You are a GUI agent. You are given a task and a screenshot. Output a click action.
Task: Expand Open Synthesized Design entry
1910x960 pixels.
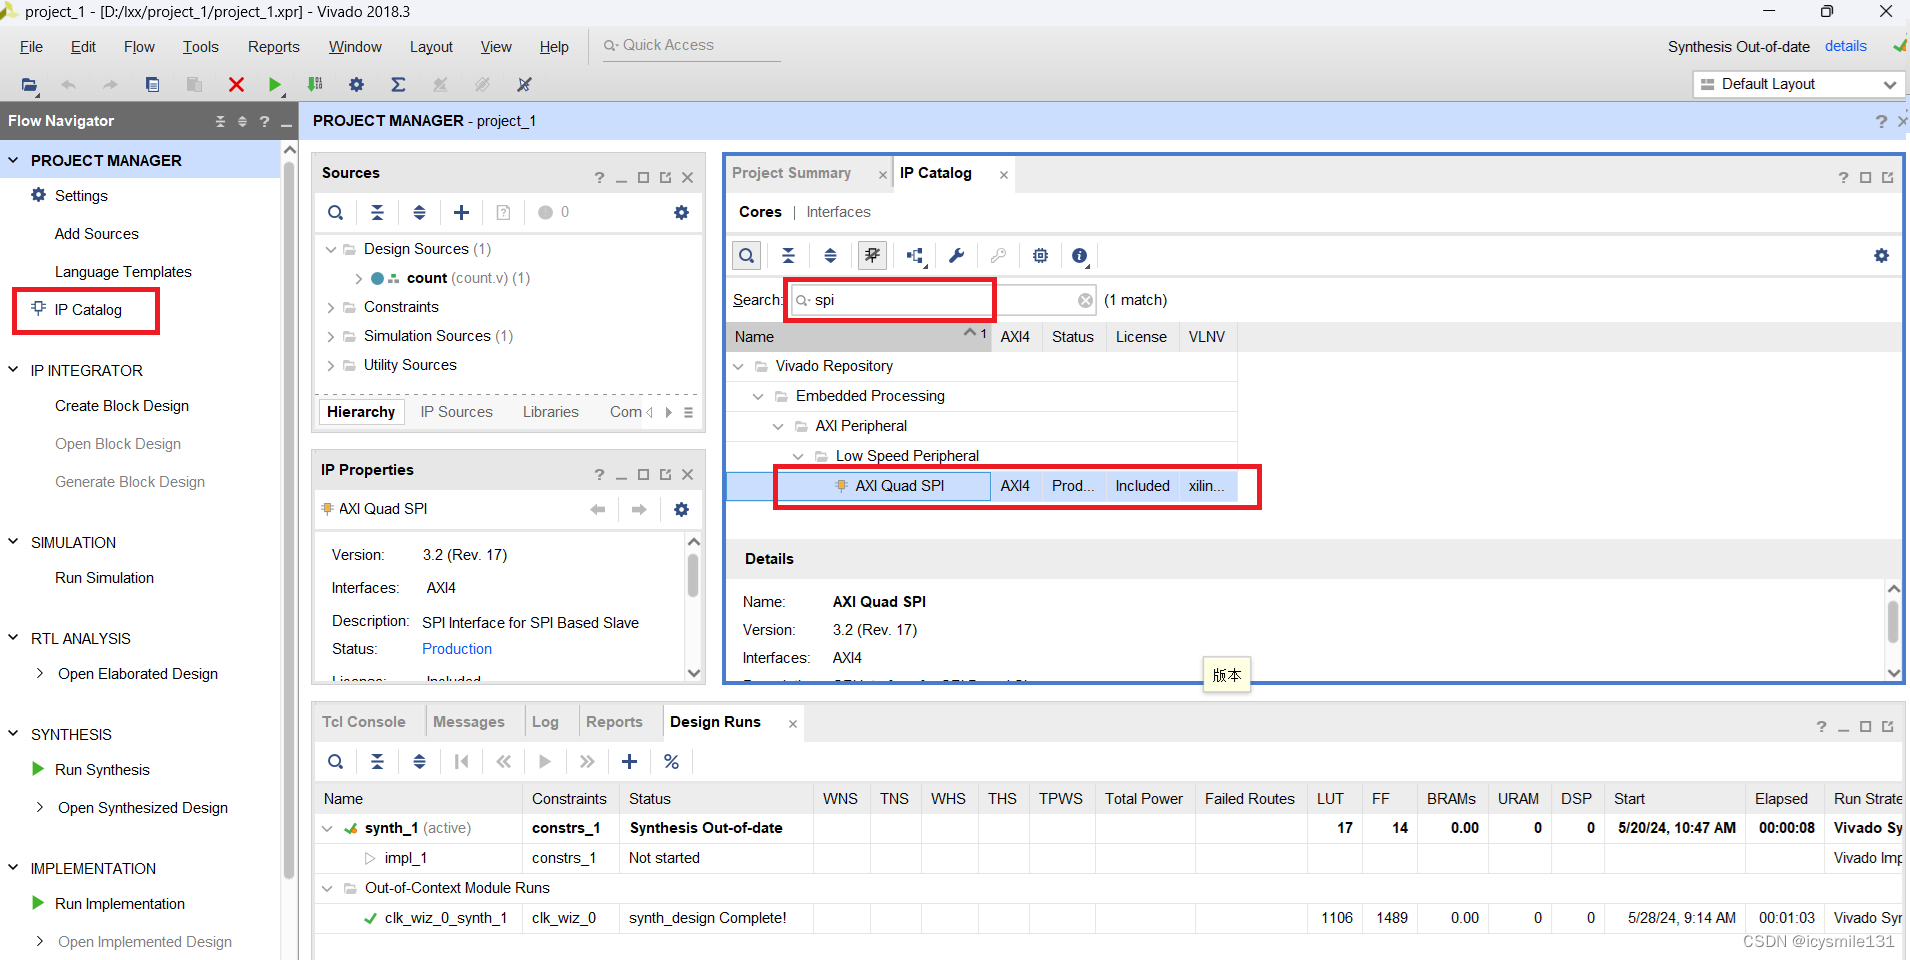click(40, 808)
